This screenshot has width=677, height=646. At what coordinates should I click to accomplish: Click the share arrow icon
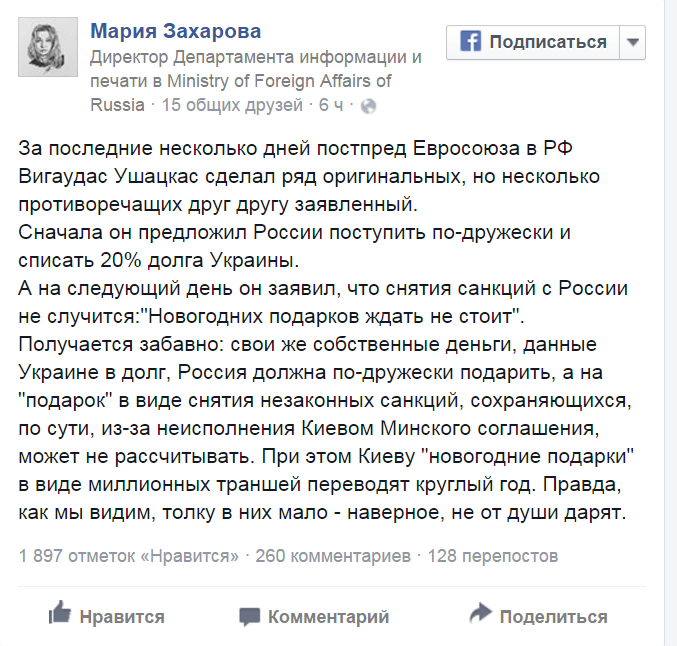coord(481,614)
